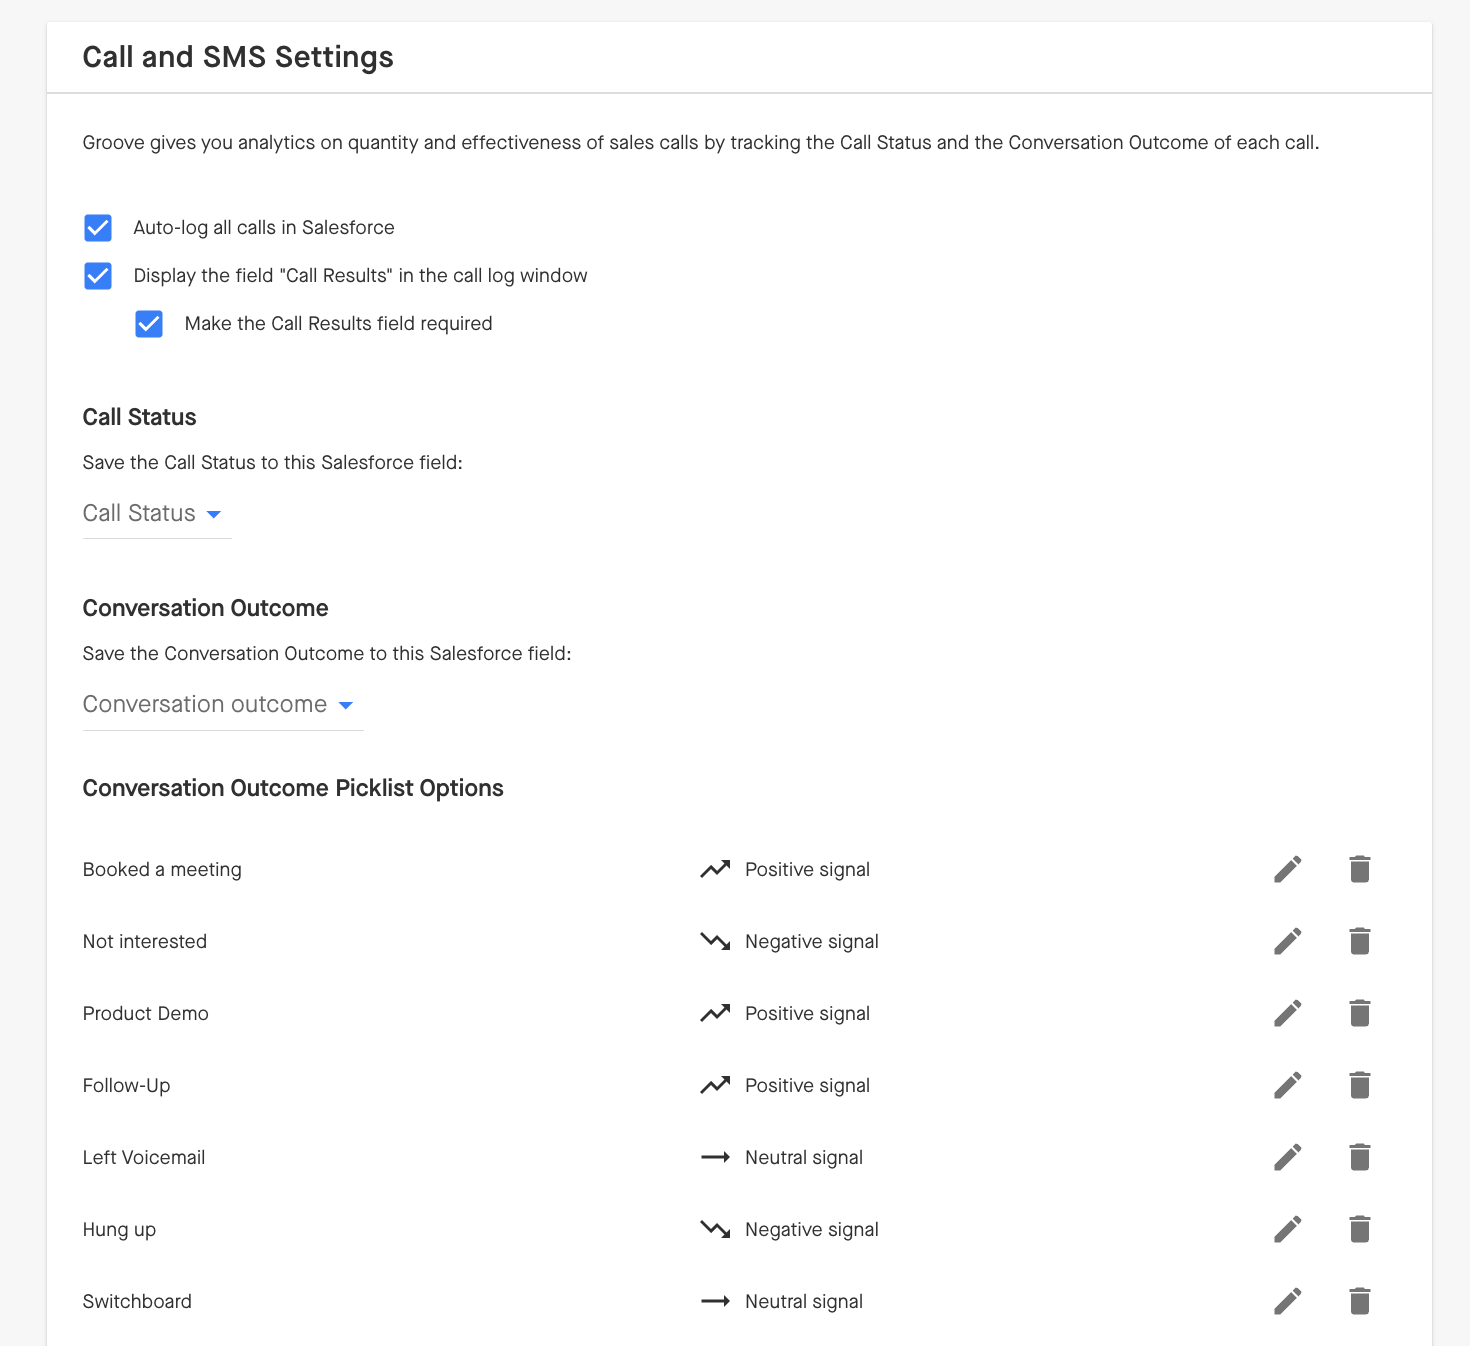Delete the Product Demo outcome
The width and height of the screenshot is (1470, 1346).
click(x=1359, y=1013)
